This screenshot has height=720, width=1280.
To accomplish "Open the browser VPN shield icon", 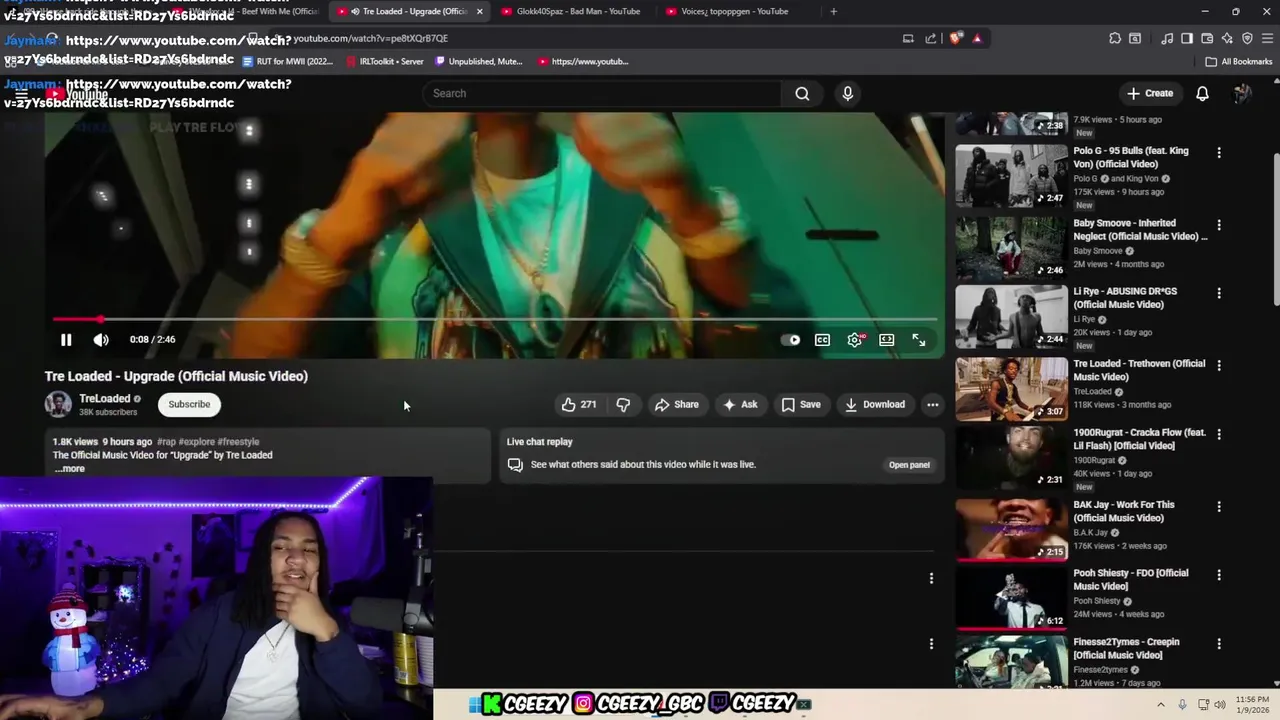I will coord(1247,38).
